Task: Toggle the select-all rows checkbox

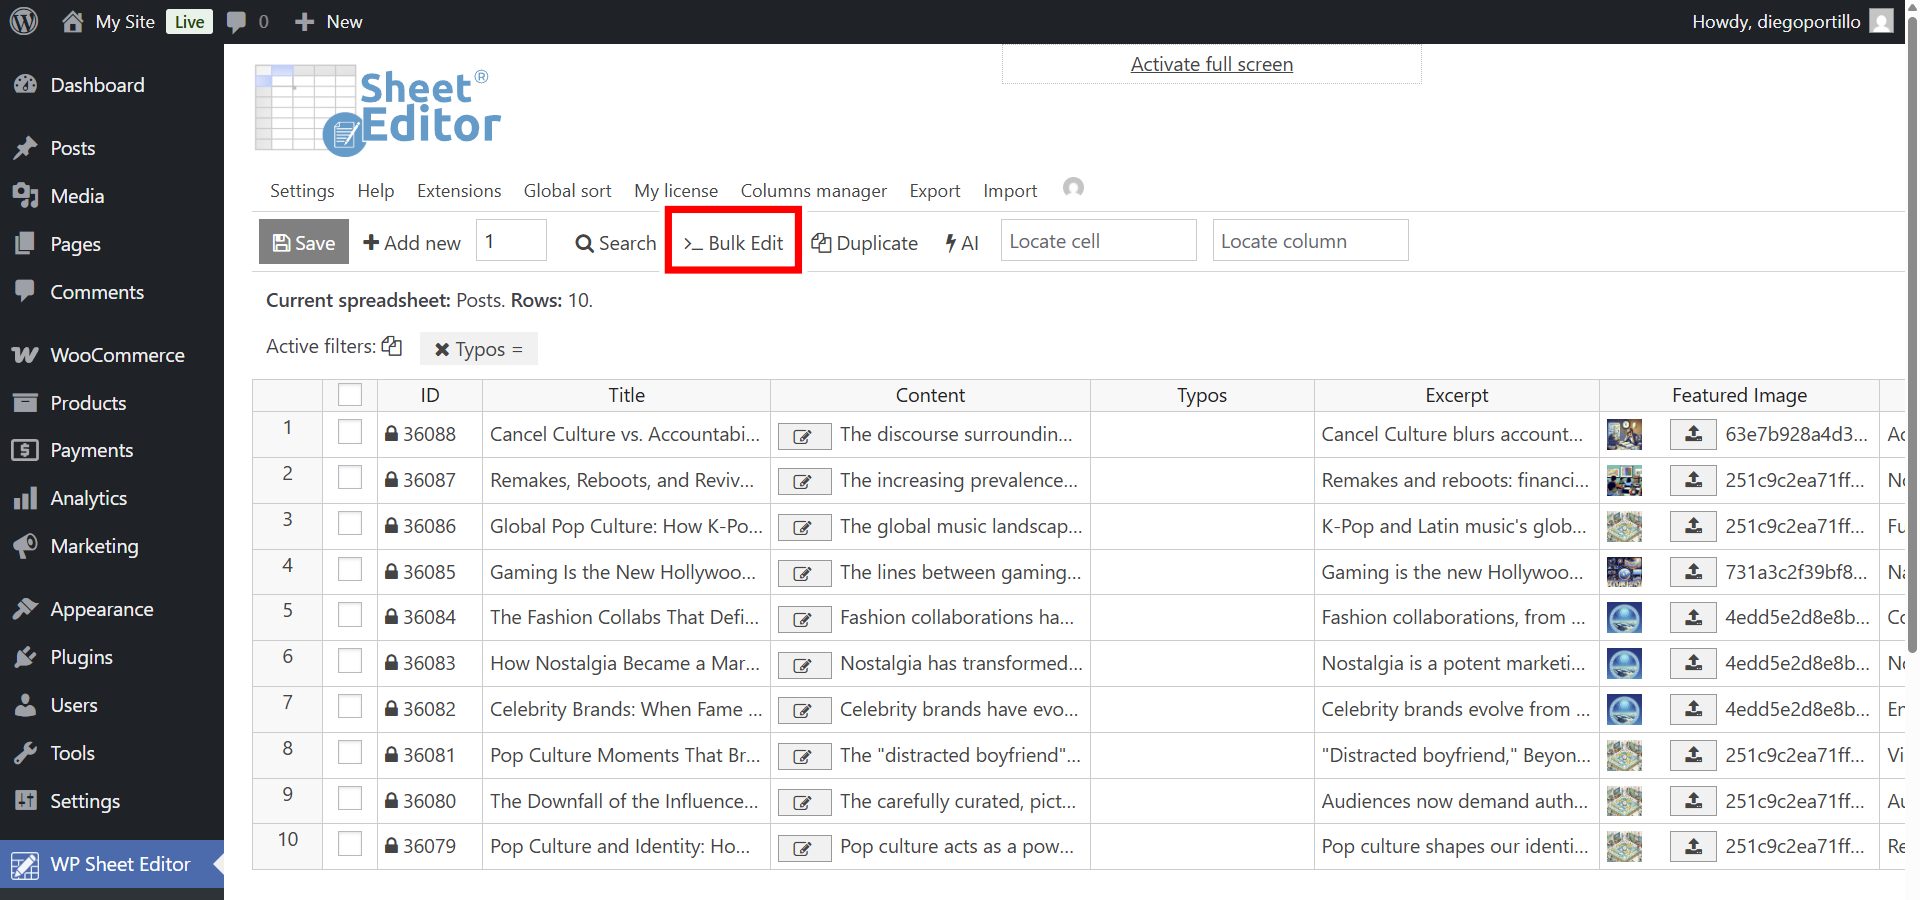Action: [x=350, y=395]
